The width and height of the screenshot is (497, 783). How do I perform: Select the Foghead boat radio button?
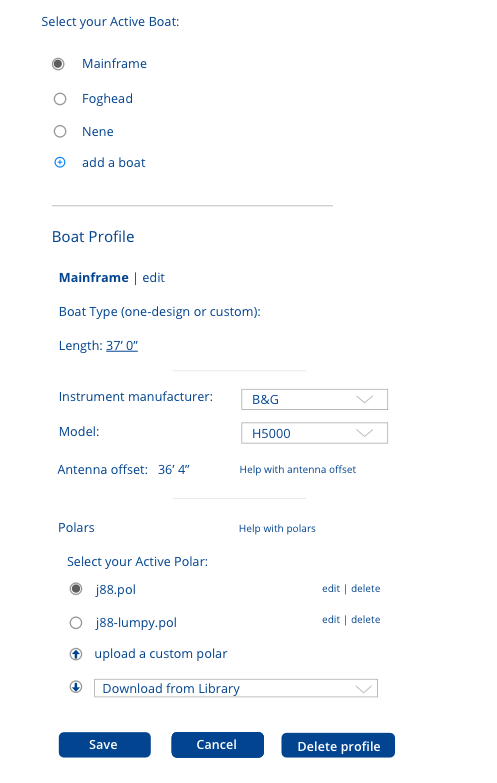[x=60, y=99]
